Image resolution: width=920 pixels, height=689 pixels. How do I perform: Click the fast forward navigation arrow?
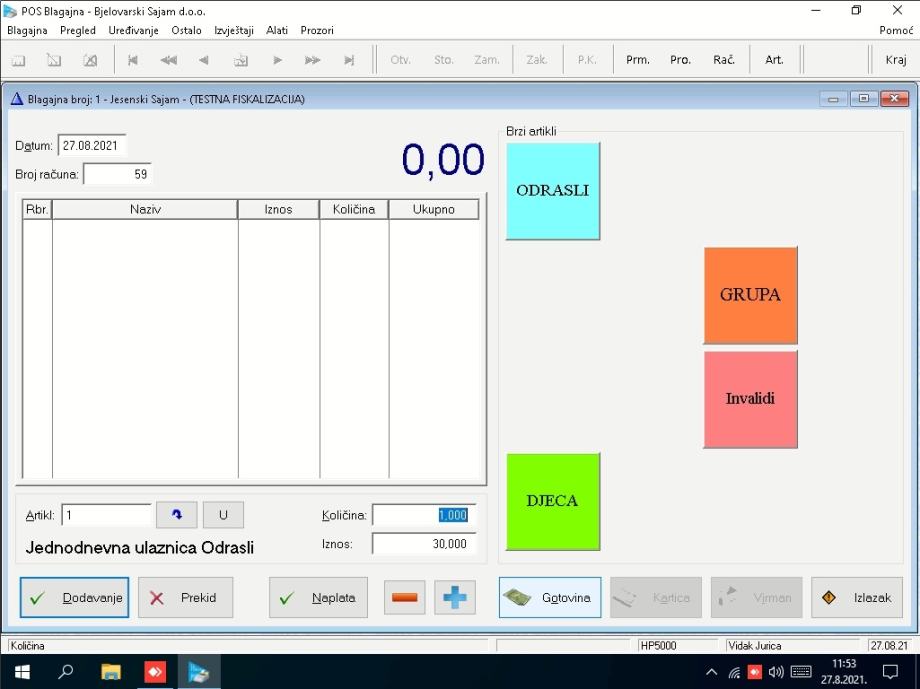(x=313, y=60)
